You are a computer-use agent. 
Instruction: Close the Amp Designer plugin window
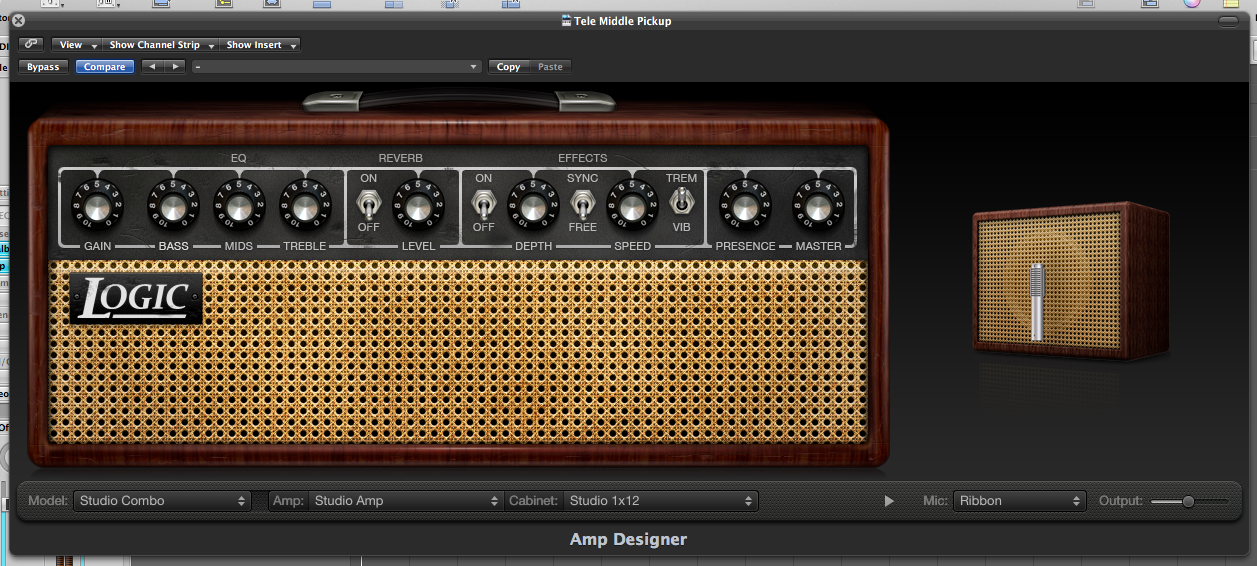[18, 20]
